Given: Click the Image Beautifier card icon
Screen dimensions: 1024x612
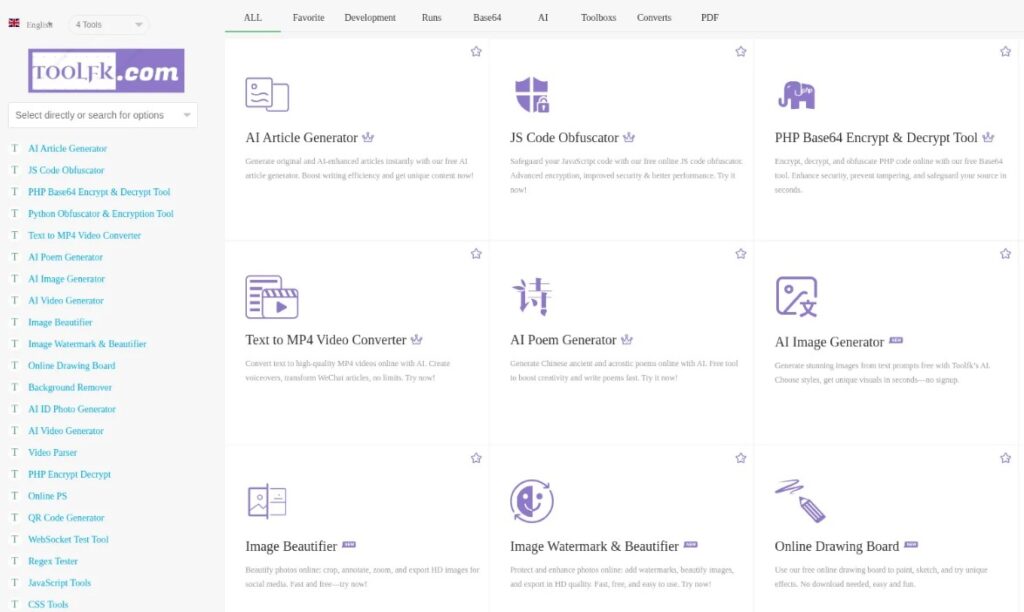Looking at the screenshot, I should click(x=267, y=501).
